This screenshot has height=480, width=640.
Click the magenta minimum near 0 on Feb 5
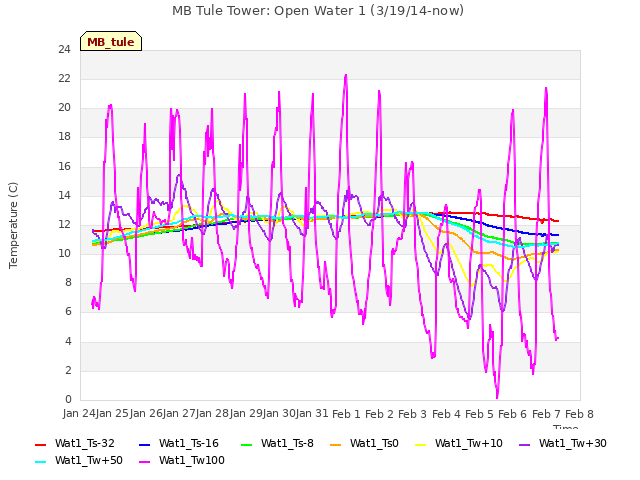pyautogui.click(x=497, y=397)
